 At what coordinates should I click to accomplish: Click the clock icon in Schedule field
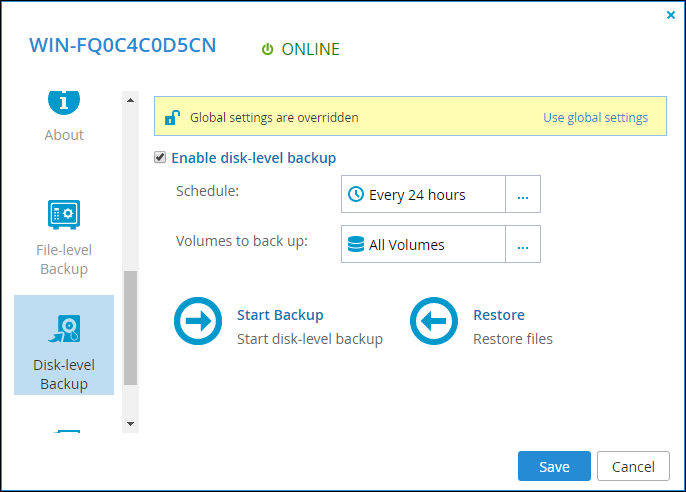356,194
